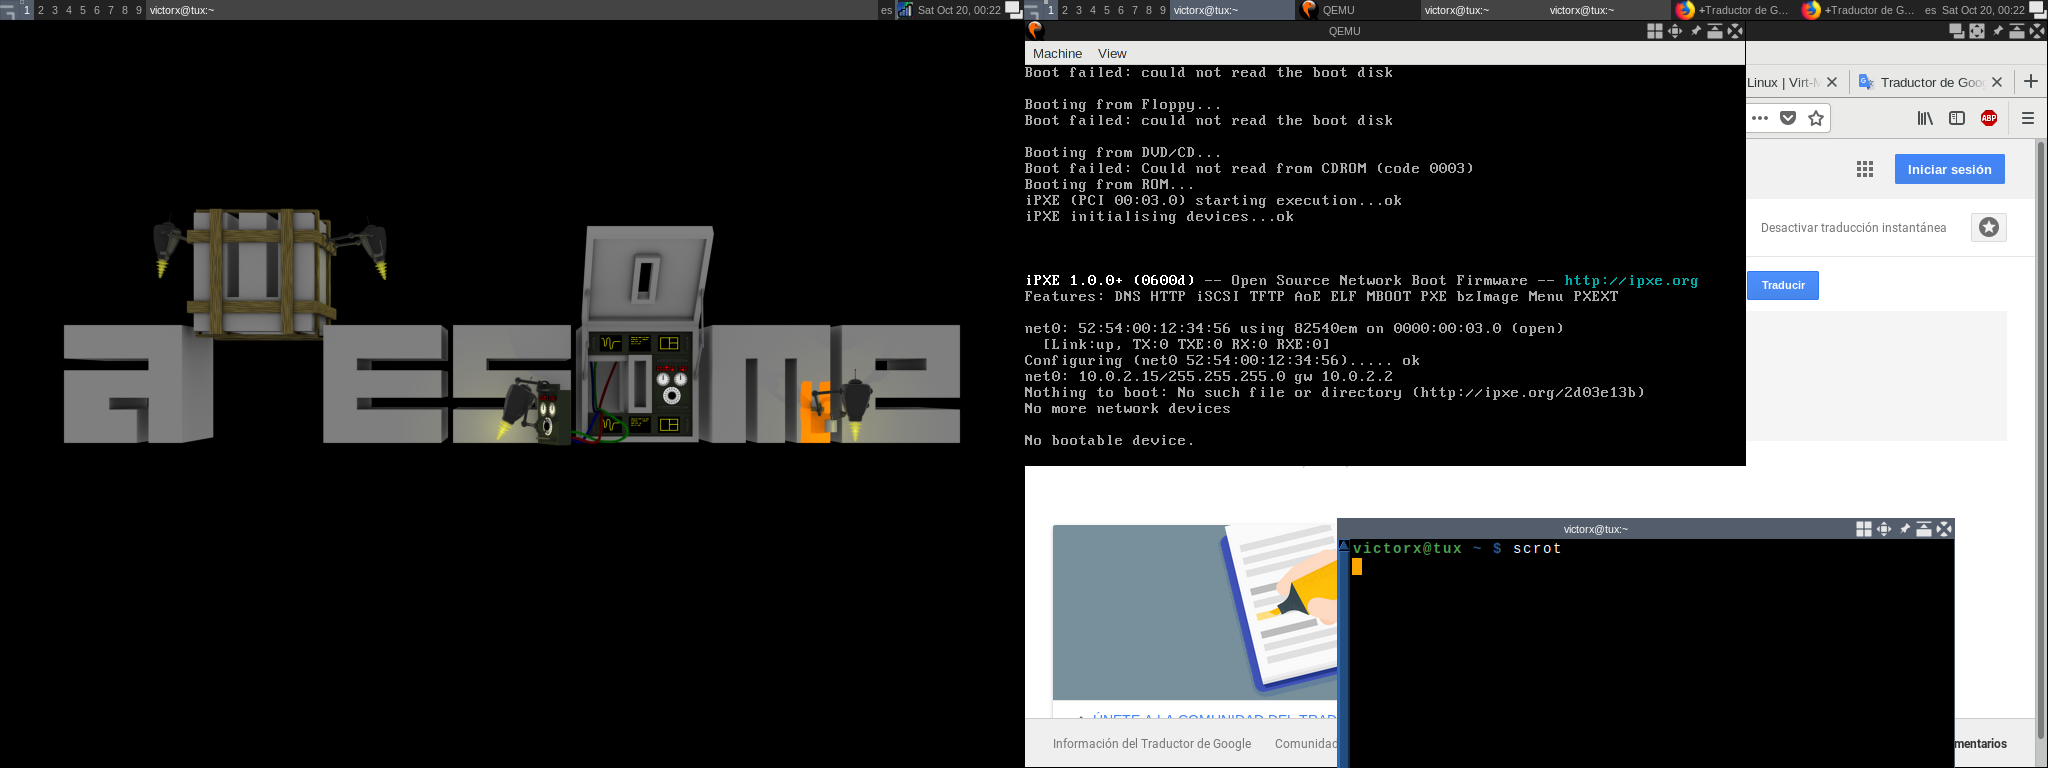This screenshot has width=2048, height=768.
Task: Click QEMU flame icon in QEMU titlebar
Action: pyautogui.click(x=1035, y=31)
